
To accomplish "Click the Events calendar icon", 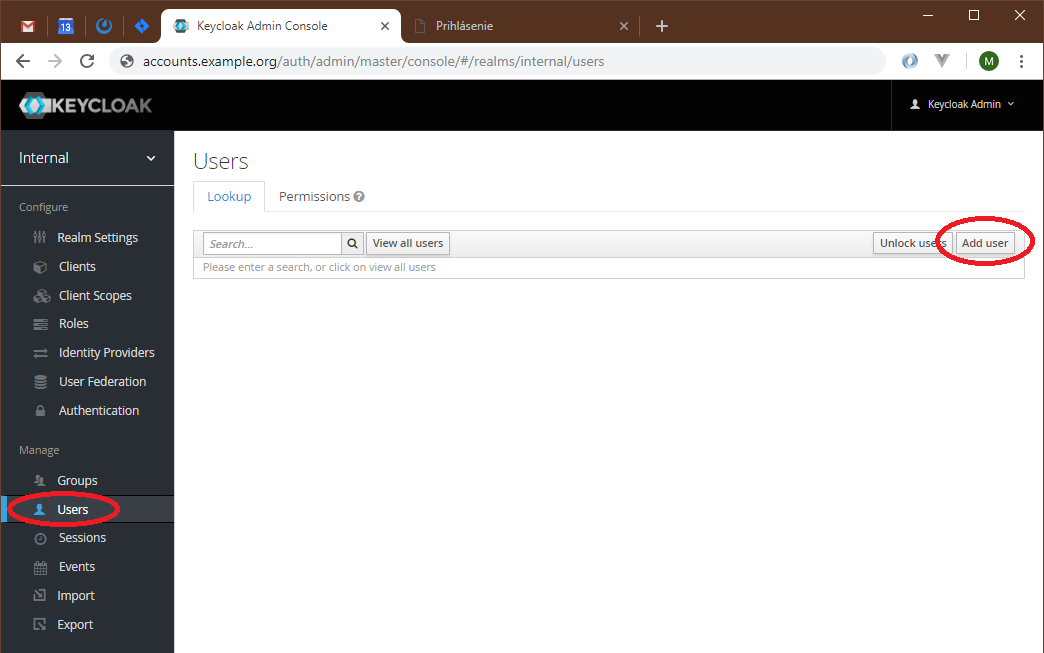I will tap(40, 567).
